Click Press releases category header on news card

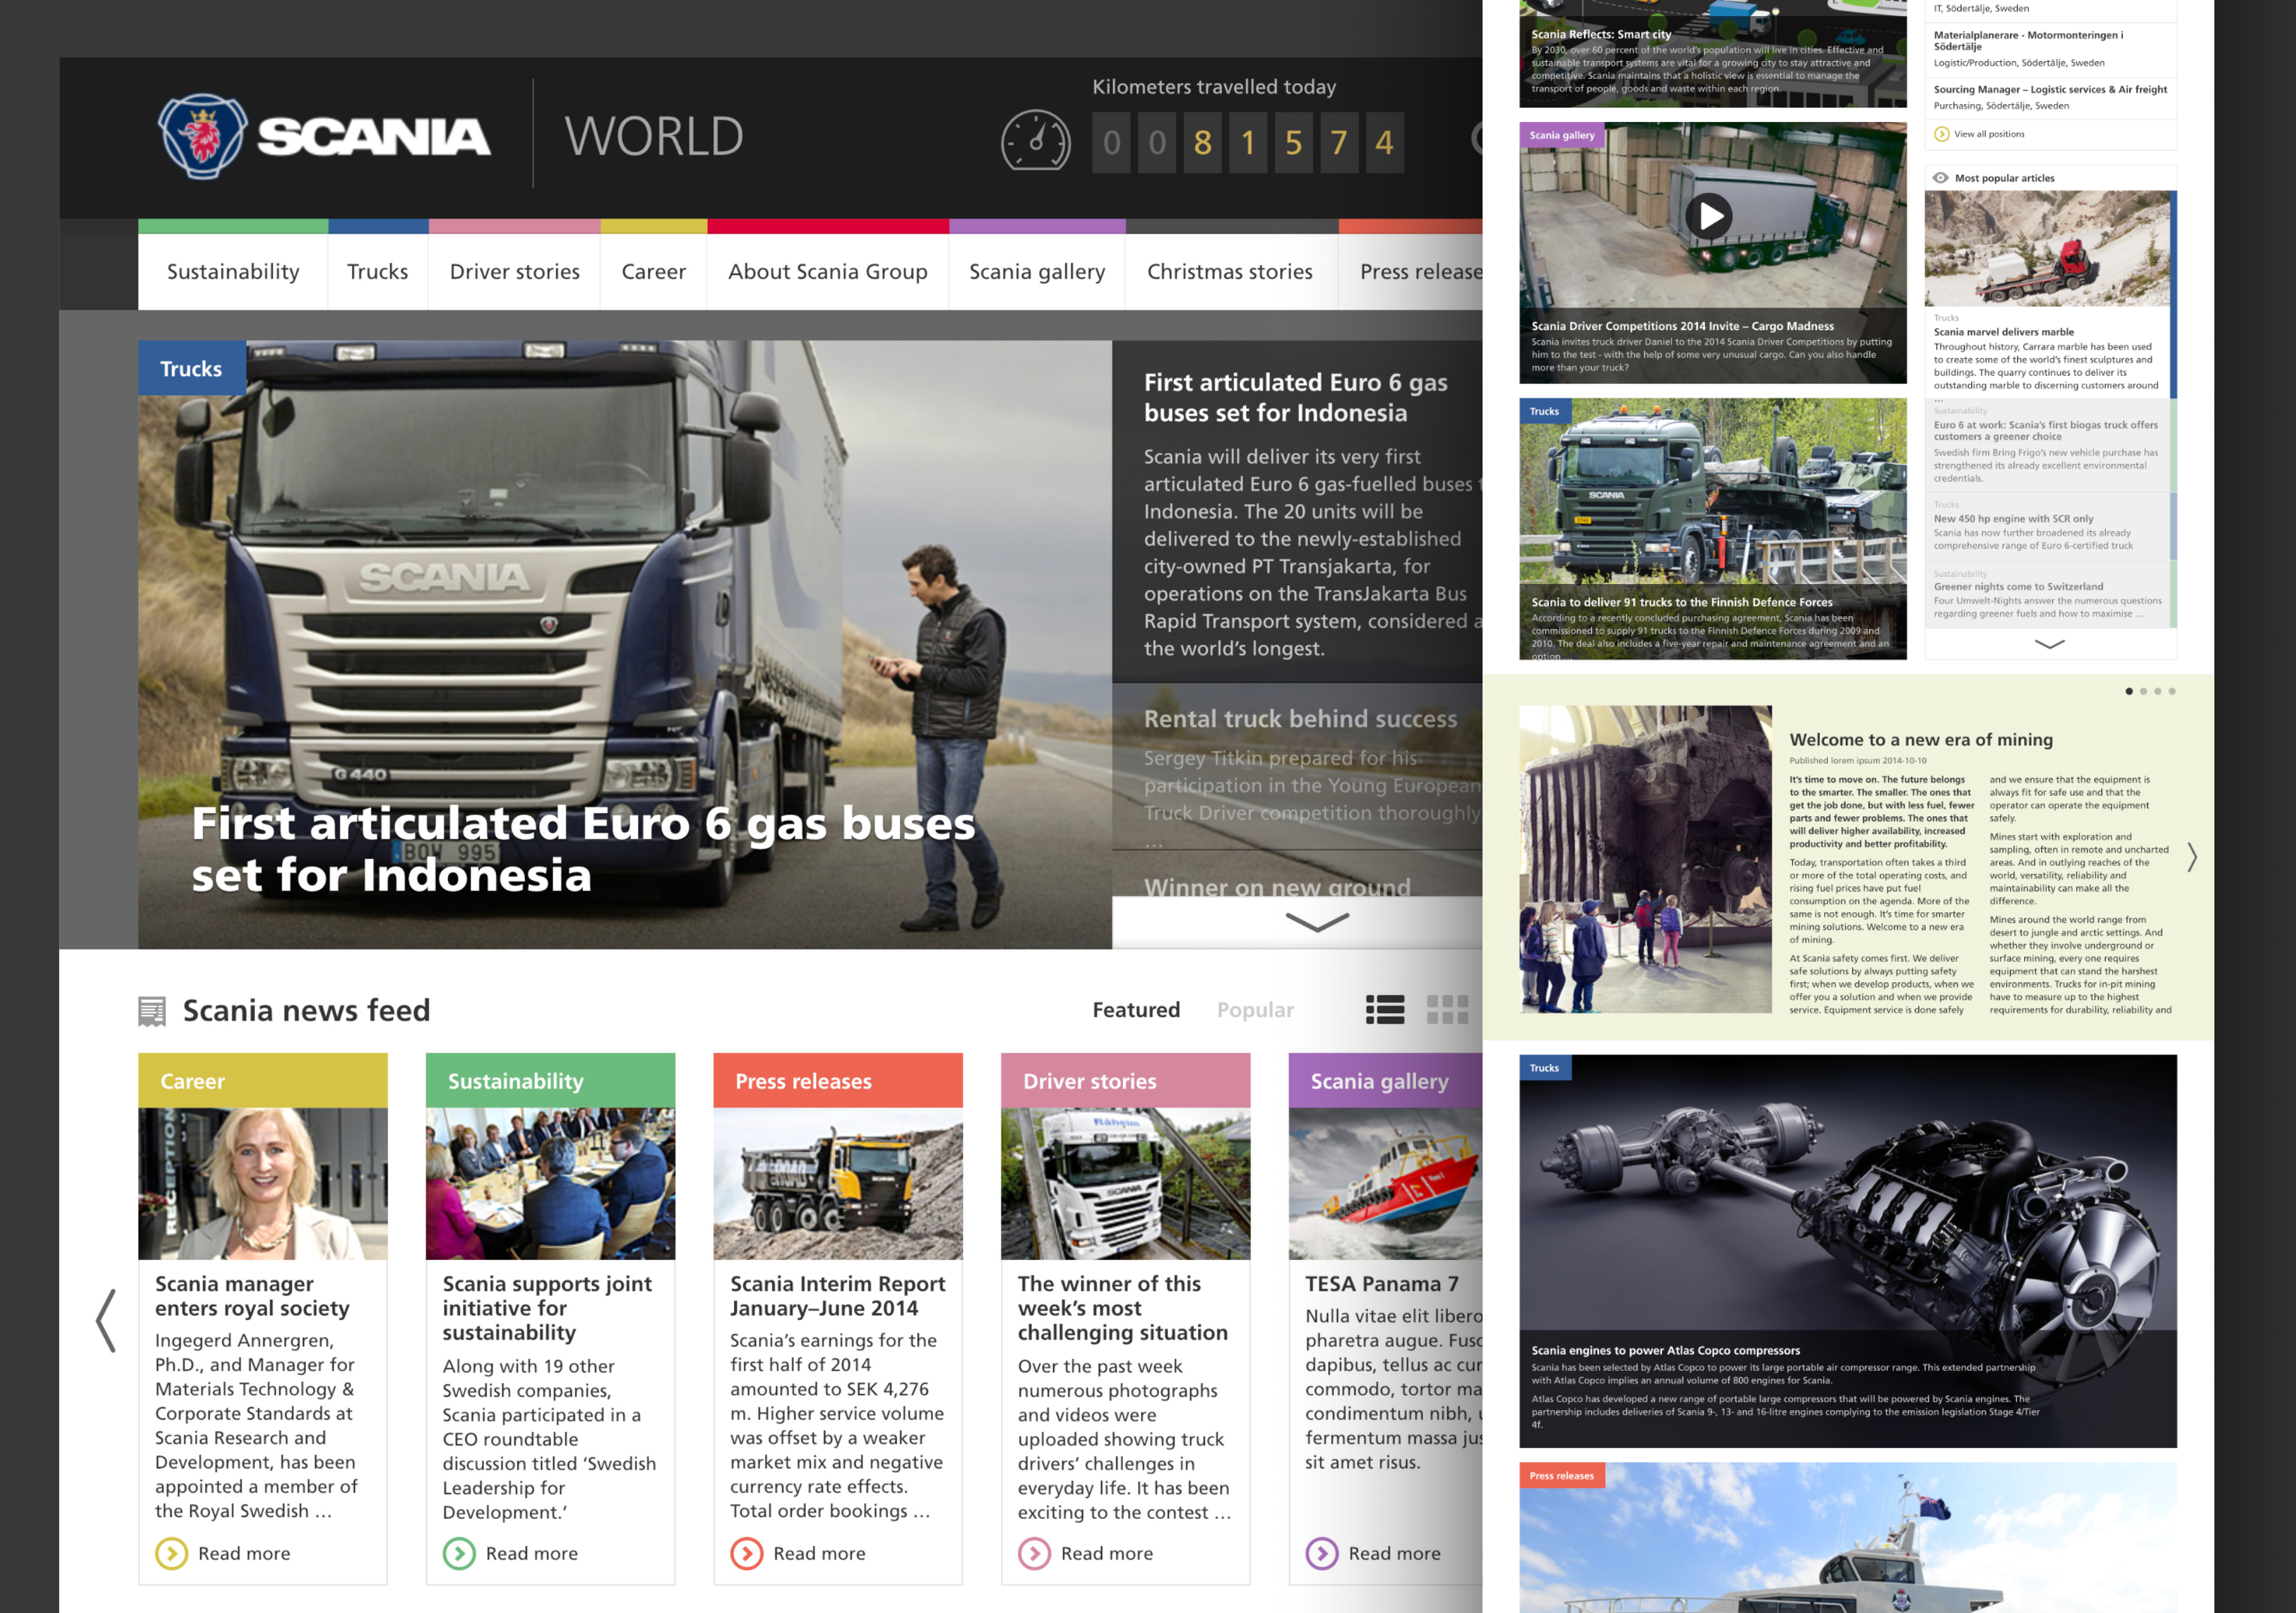pyautogui.click(x=838, y=1081)
